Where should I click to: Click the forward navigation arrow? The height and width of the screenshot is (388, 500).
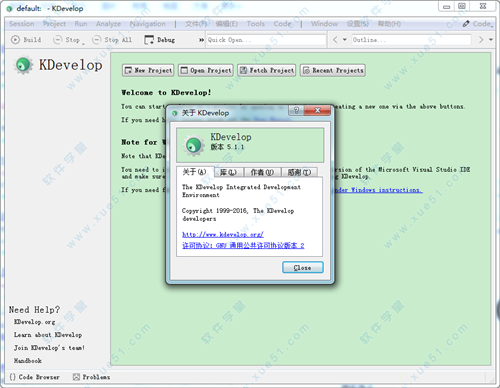pyautogui.click(x=481, y=40)
